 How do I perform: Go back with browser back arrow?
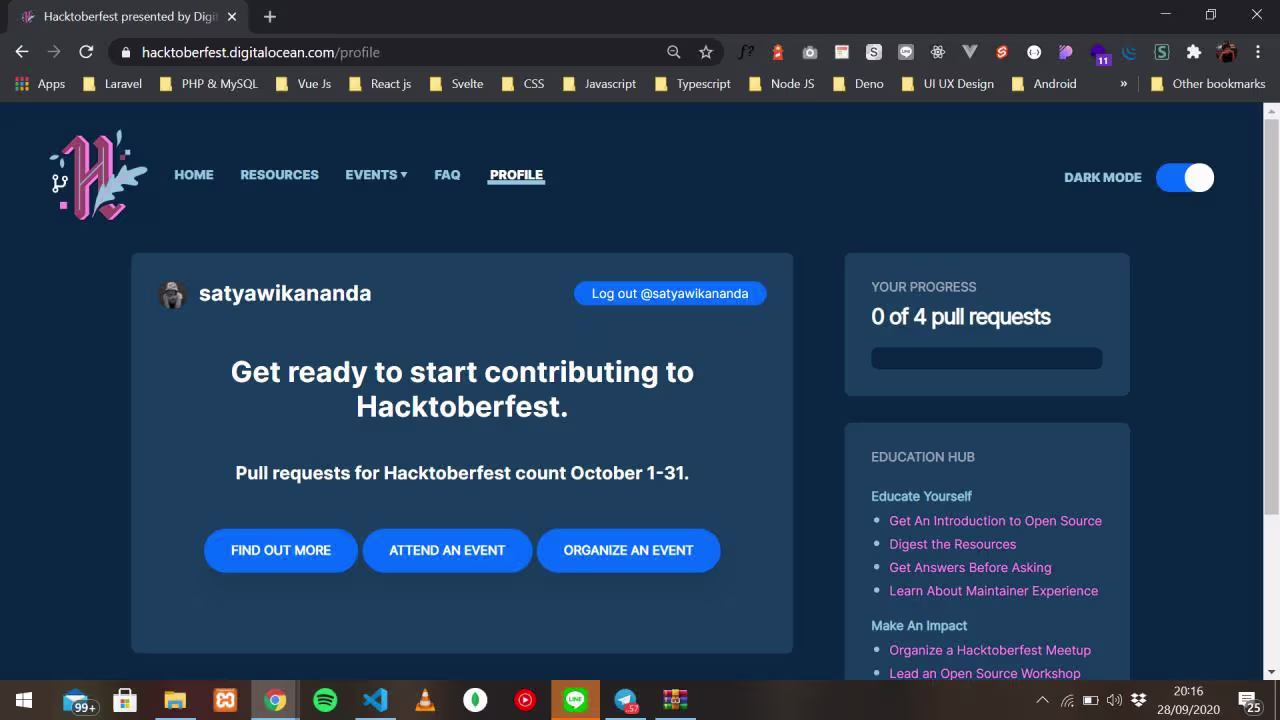click(x=22, y=52)
